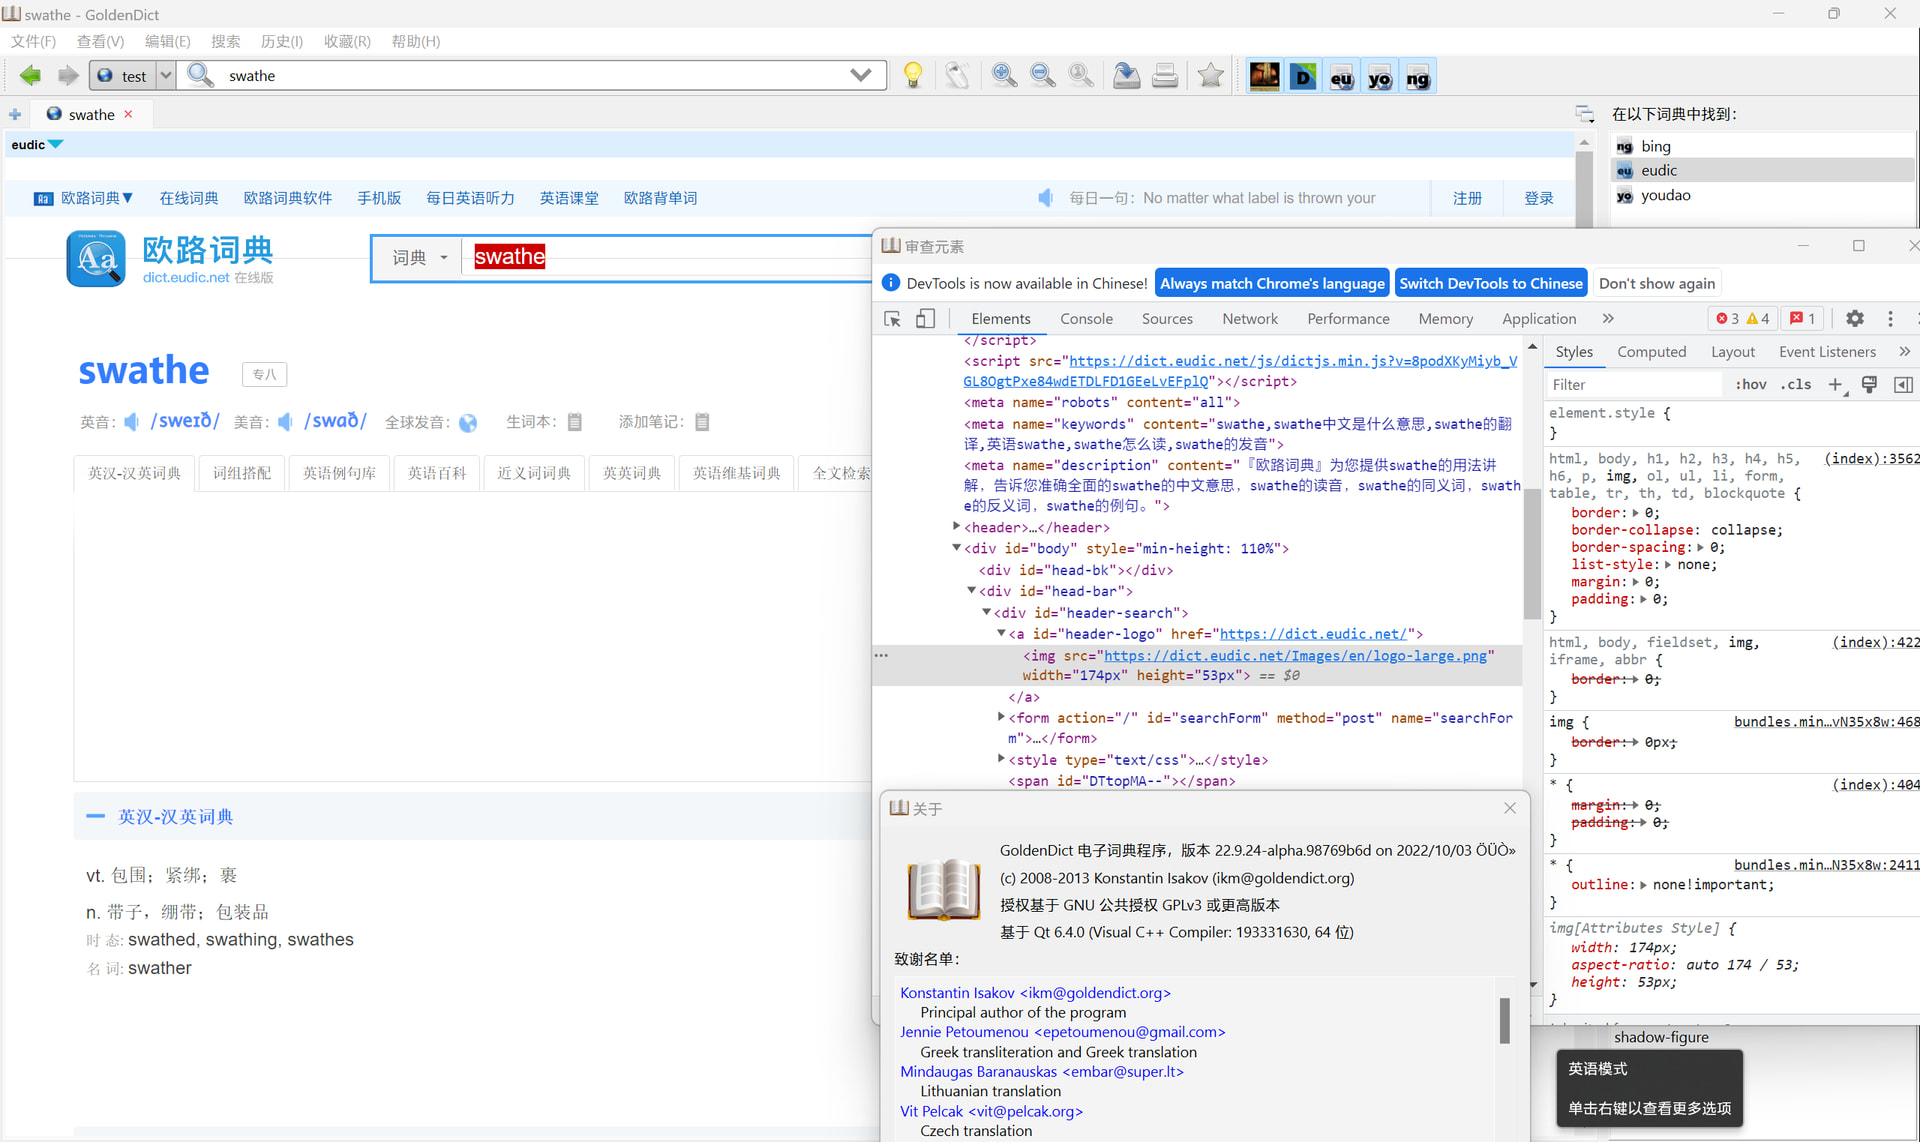Add word to favorites with star icon
Screen dimensions: 1920x1142
pyautogui.click(x=1210, y=75)
